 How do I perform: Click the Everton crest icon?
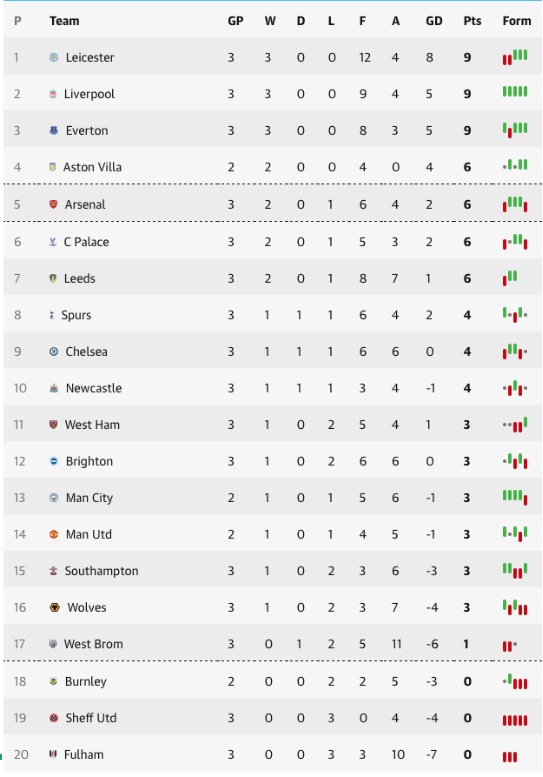click(x=54, y=130)
